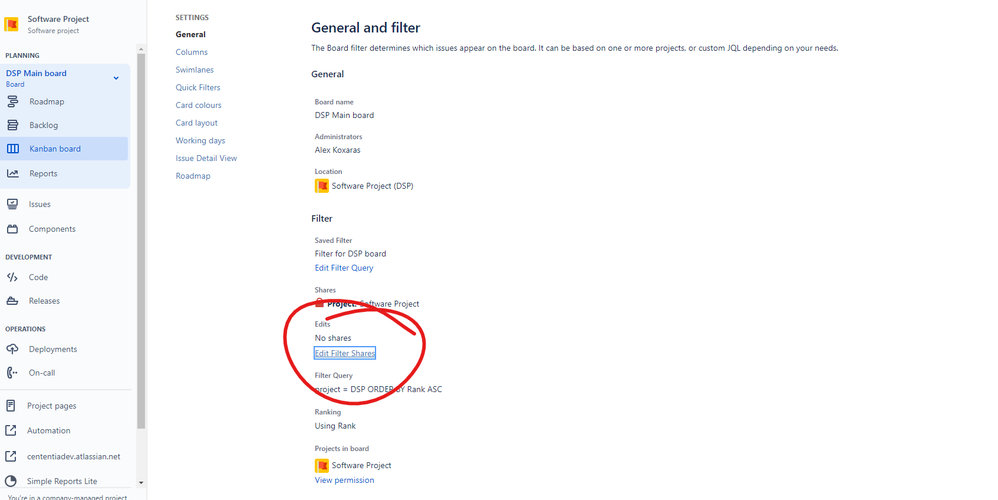Click the Software Project (DSP) location text
This screenshot has width=998, height=500.
(x=372, y=186)
